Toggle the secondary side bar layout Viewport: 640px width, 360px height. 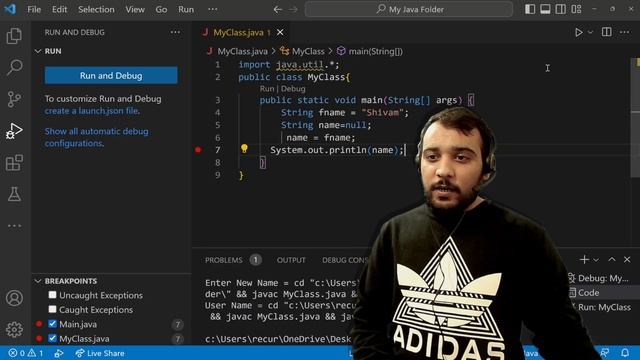point(561,9)
